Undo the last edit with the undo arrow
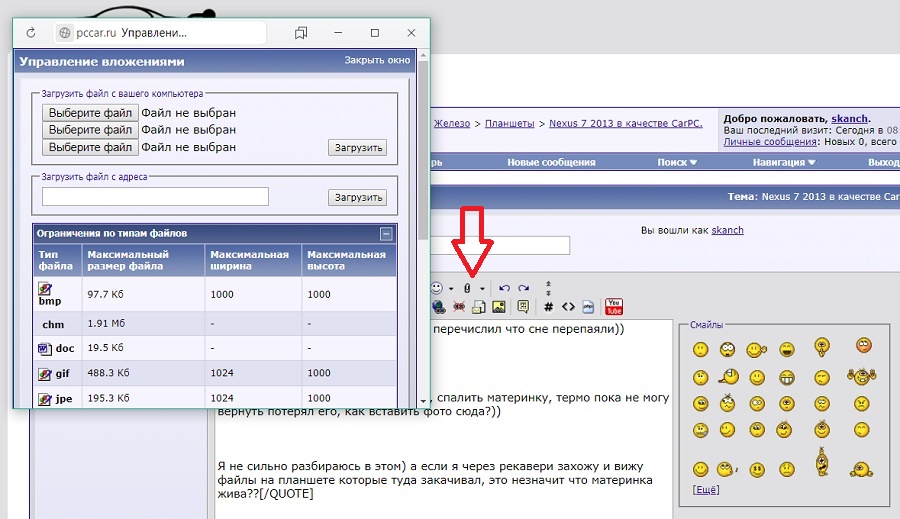 click(505, 288)
